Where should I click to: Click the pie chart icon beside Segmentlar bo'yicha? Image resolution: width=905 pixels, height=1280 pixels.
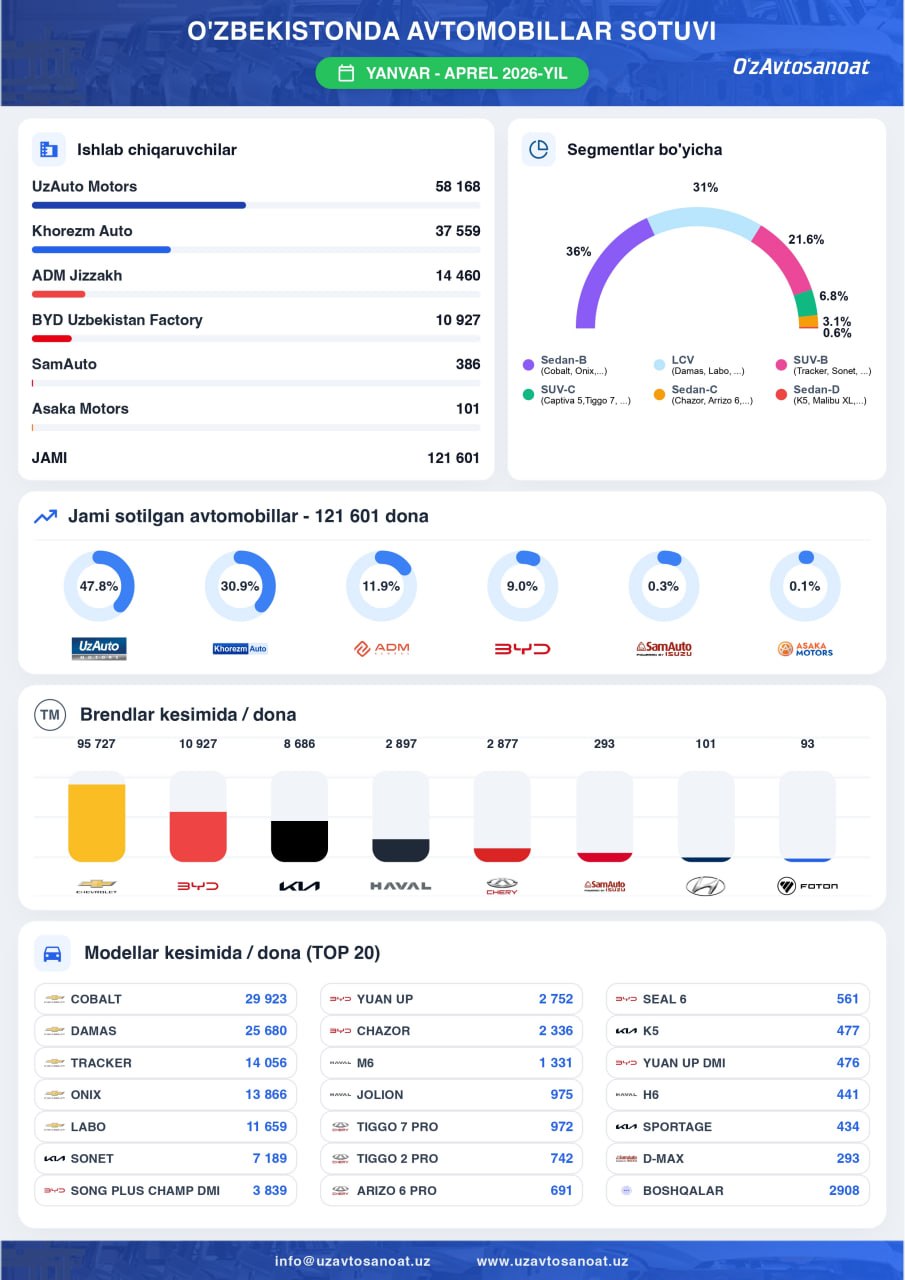click(x=539, y=150)
